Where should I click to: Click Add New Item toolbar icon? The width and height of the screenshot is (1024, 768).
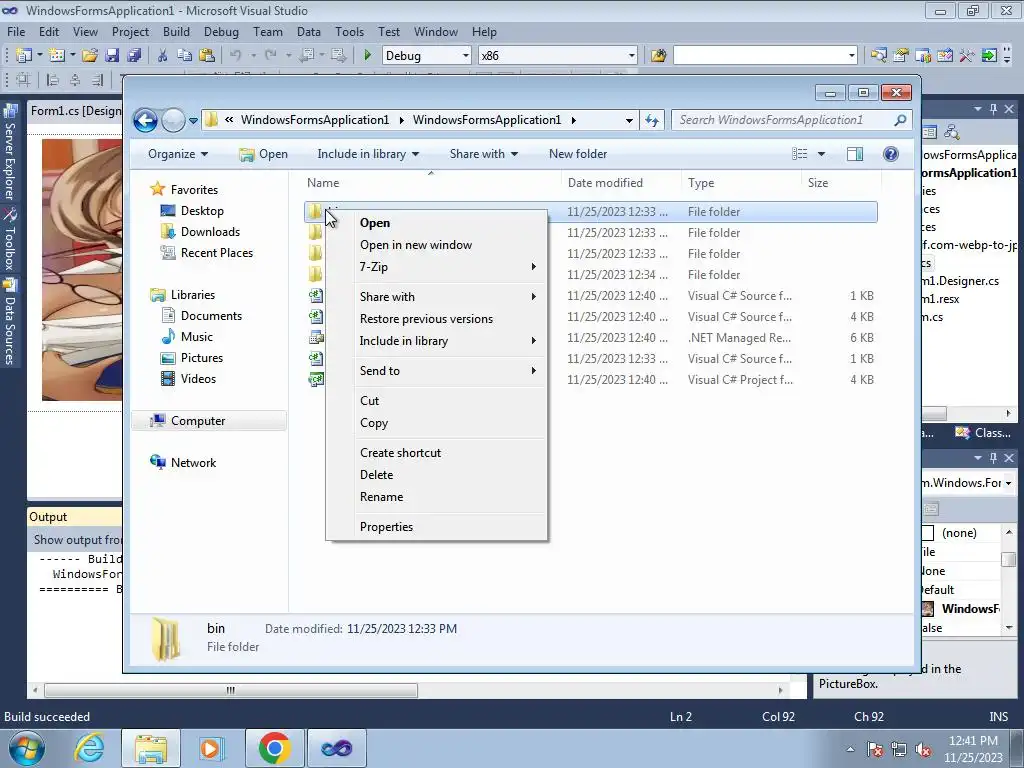click(57, 56)
